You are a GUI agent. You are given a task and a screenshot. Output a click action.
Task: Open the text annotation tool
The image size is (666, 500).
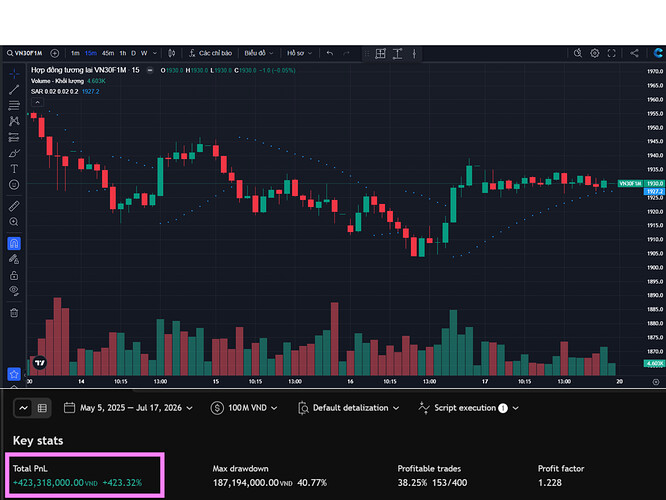click(x=14, y=169)
